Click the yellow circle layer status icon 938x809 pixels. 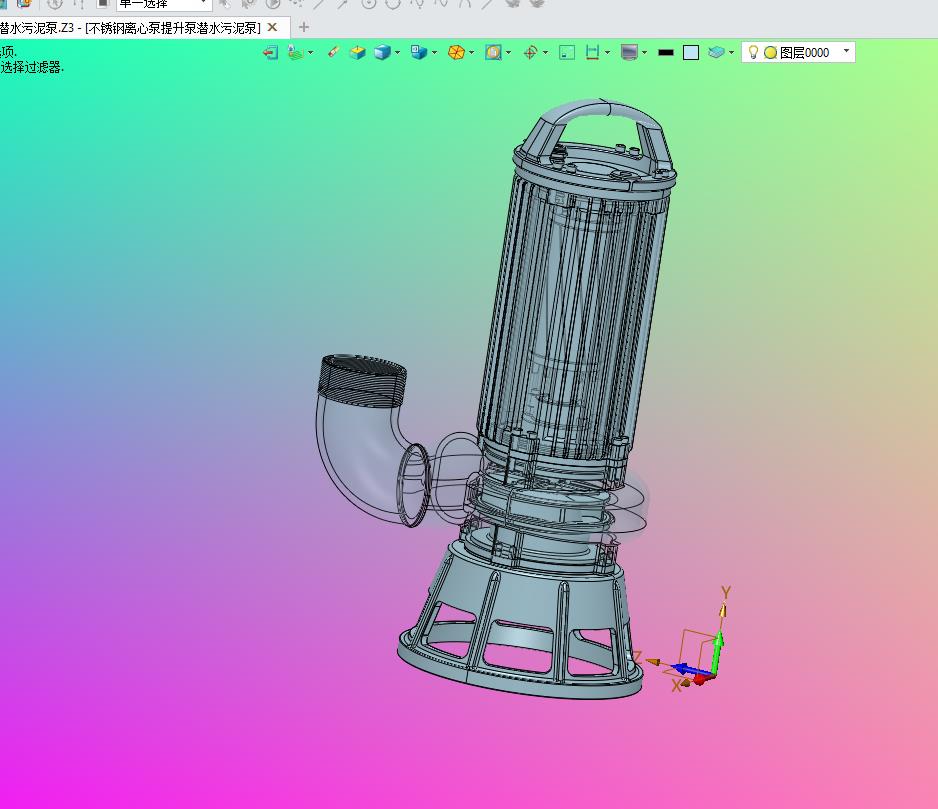pos(770,53)
